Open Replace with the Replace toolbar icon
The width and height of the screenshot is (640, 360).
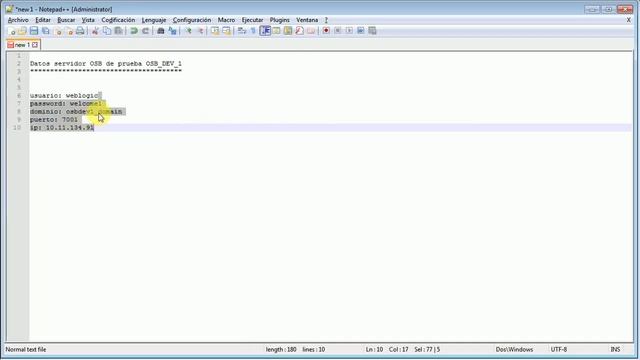[x=173, y=31]
